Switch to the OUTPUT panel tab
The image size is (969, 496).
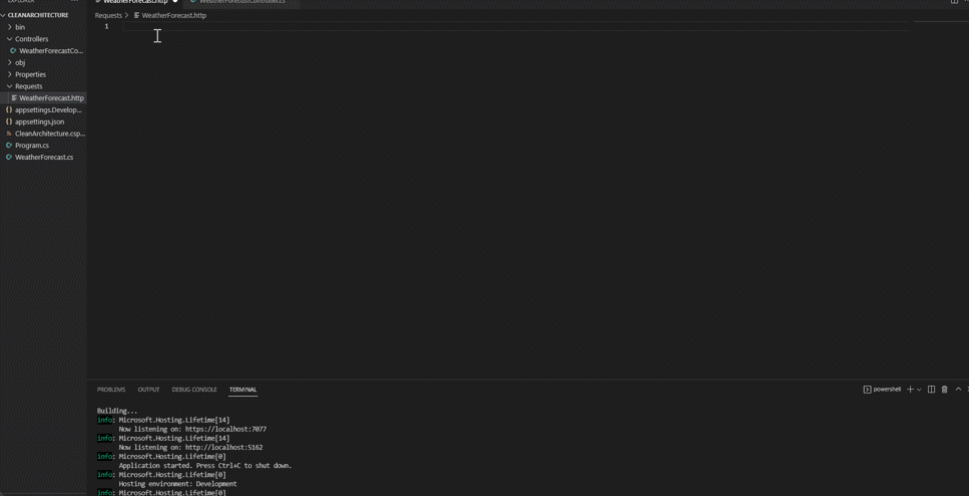148,389
